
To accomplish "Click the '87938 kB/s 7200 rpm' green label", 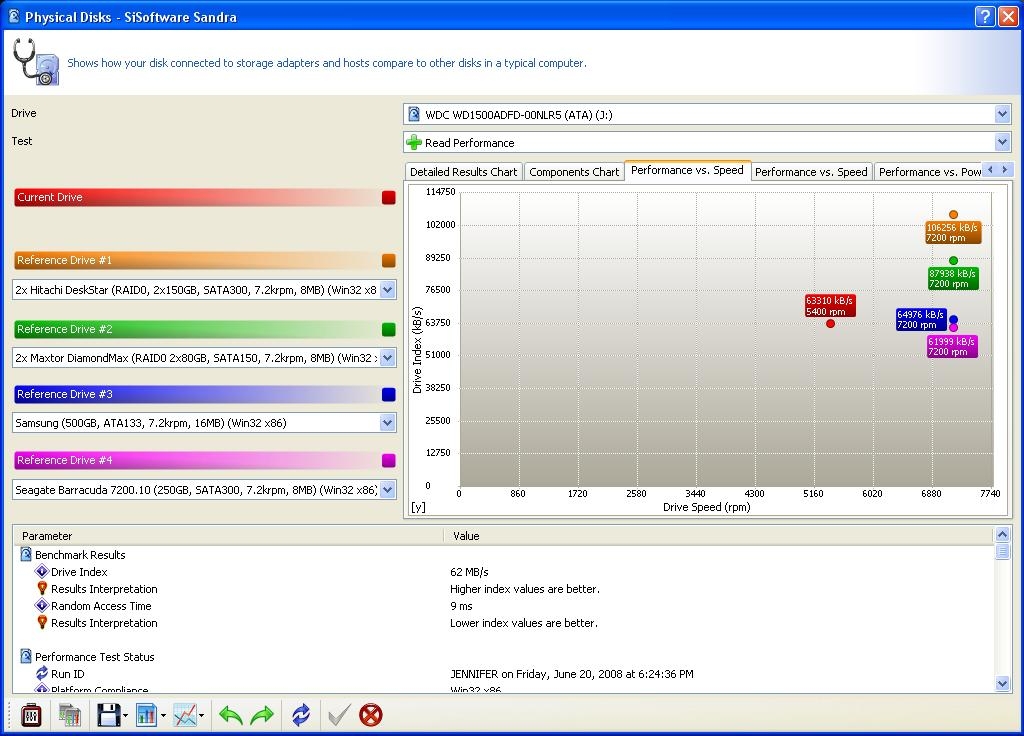I will 953,278.
